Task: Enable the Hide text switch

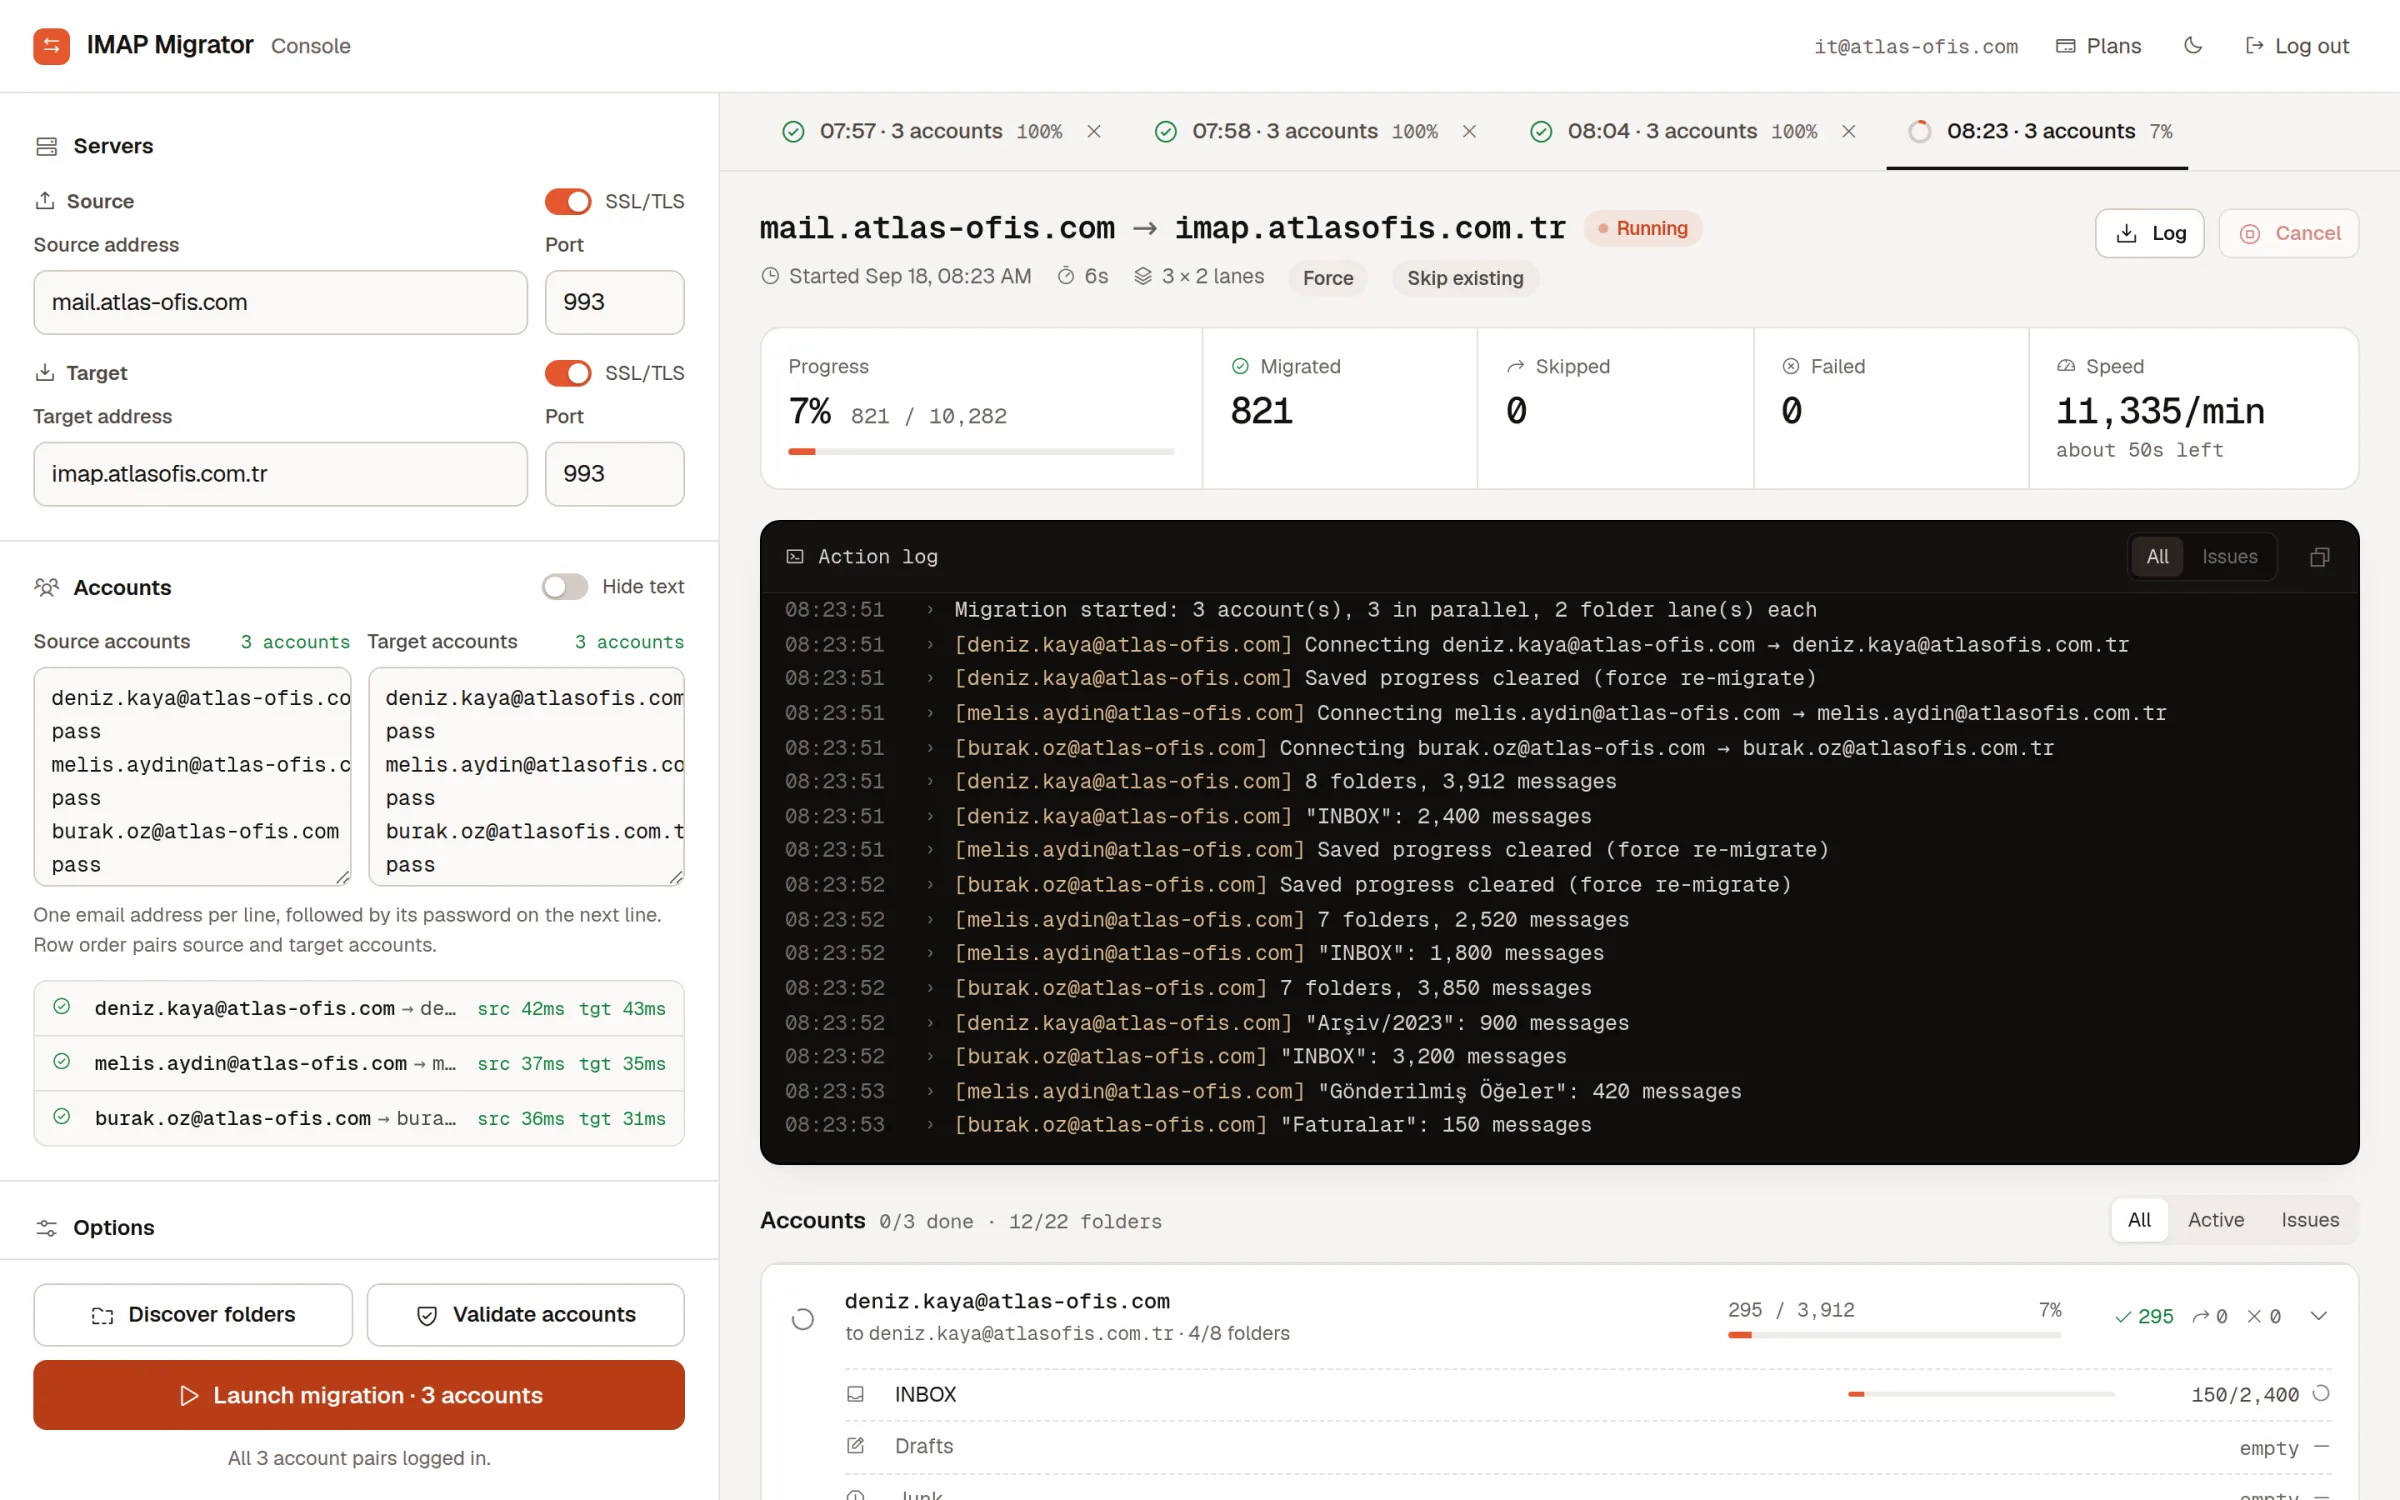Action: point(565,587)
